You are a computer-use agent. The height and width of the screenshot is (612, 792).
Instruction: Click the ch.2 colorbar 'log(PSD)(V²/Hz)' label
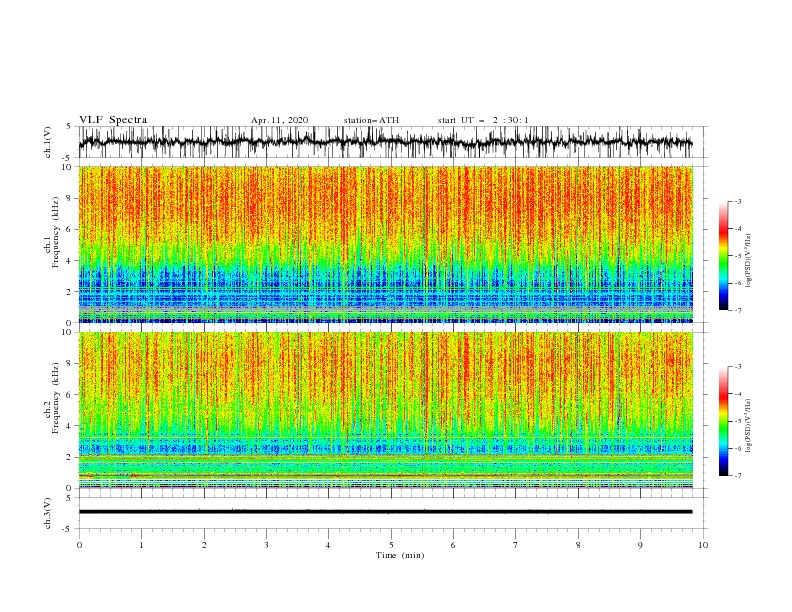(x=749, y=425)
